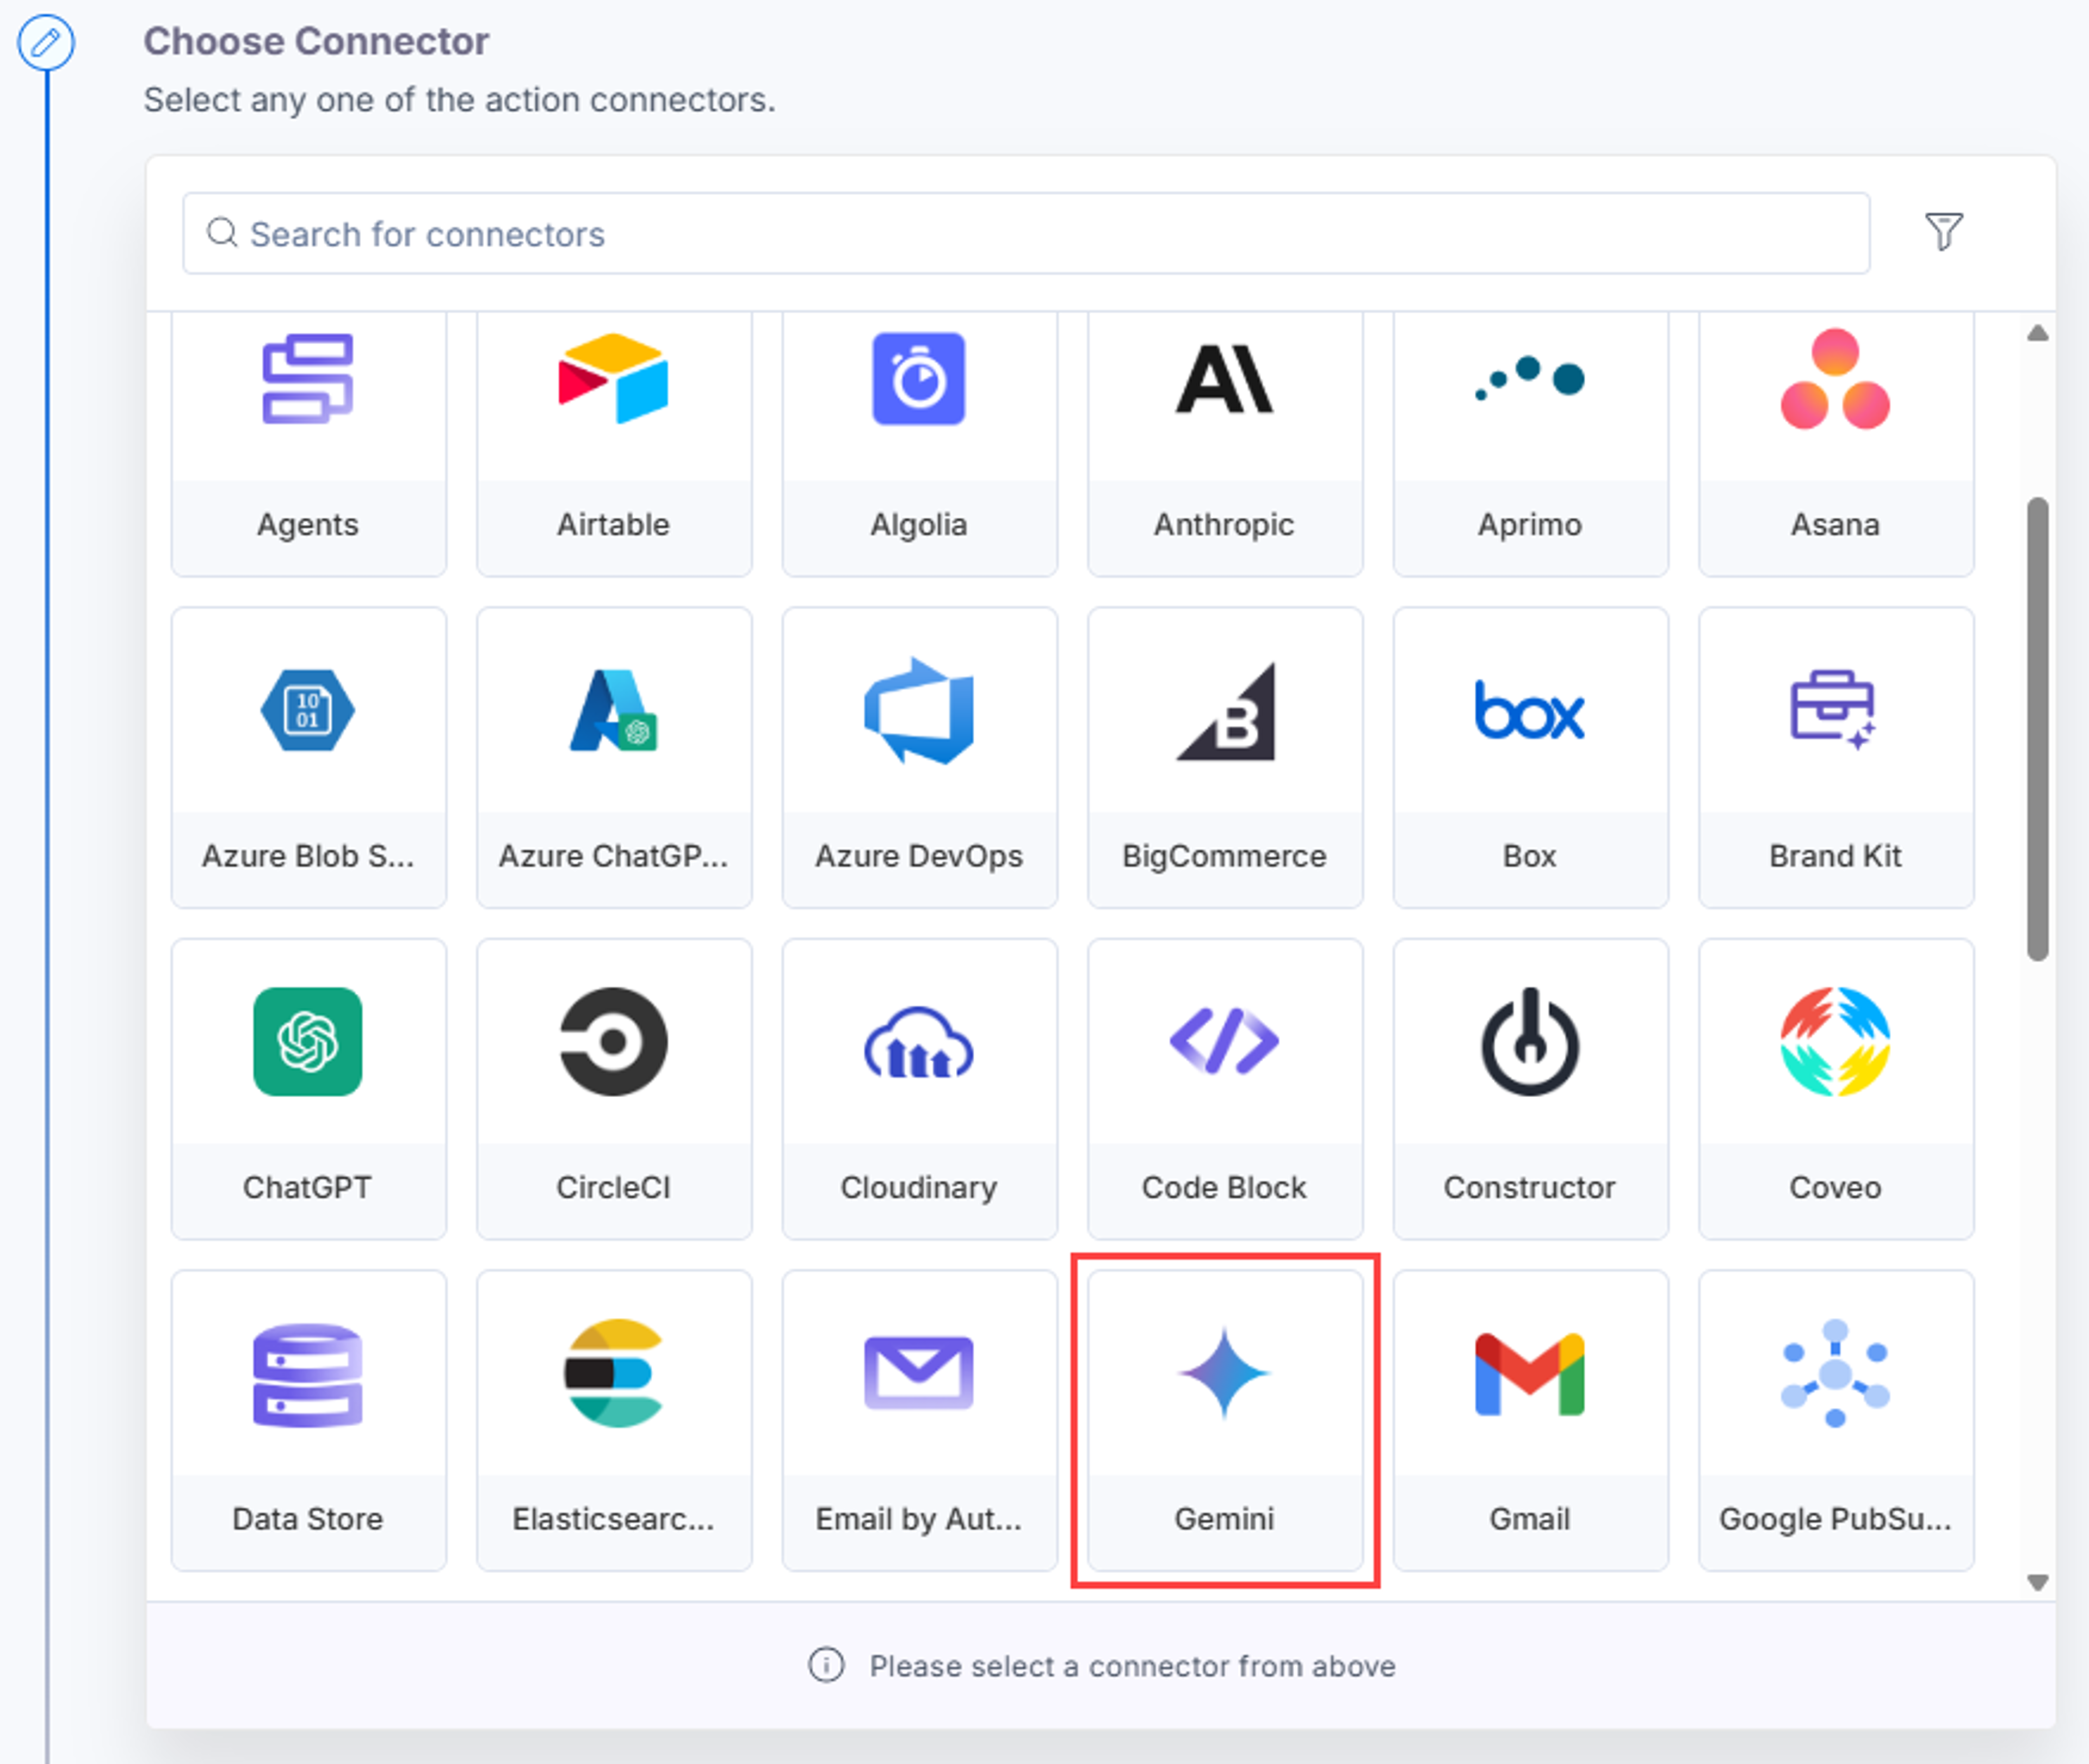The height and width of the screenshot is (1764, 2089).
Task: Select the Code Block connector
Action: [x=1224, y=1089]
